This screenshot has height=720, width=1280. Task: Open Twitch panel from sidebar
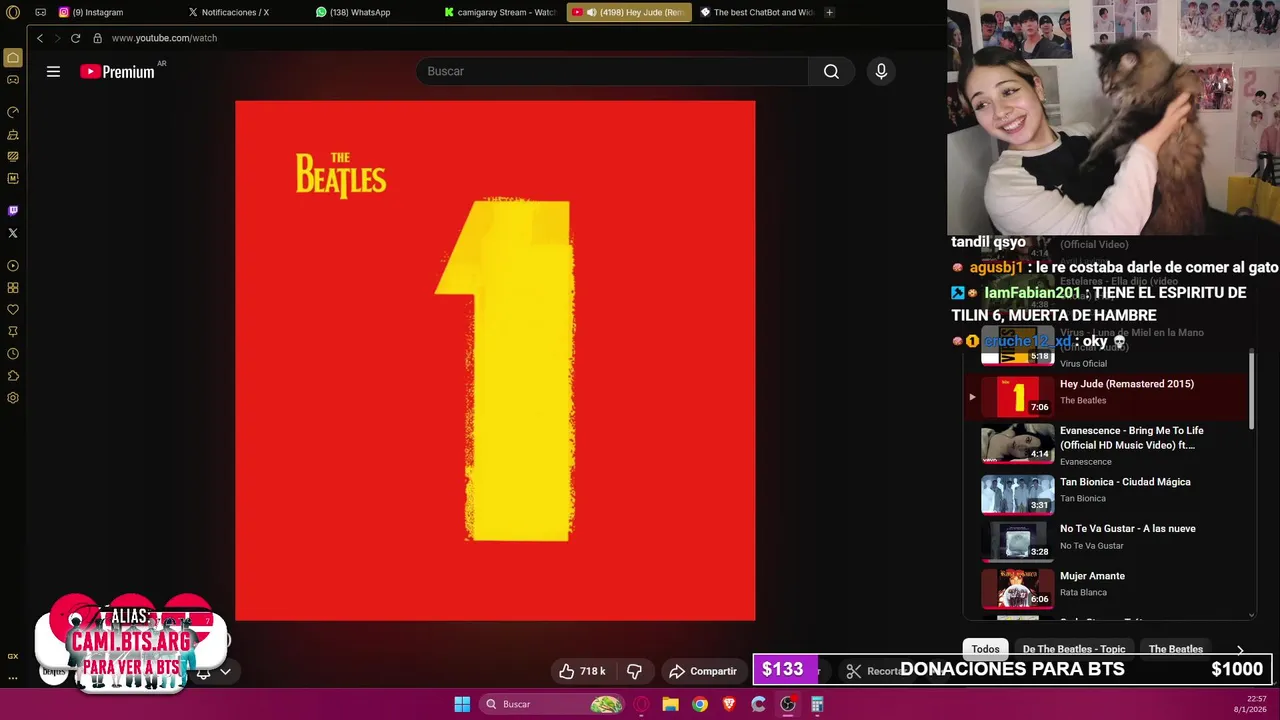click(x=13, y=211)
